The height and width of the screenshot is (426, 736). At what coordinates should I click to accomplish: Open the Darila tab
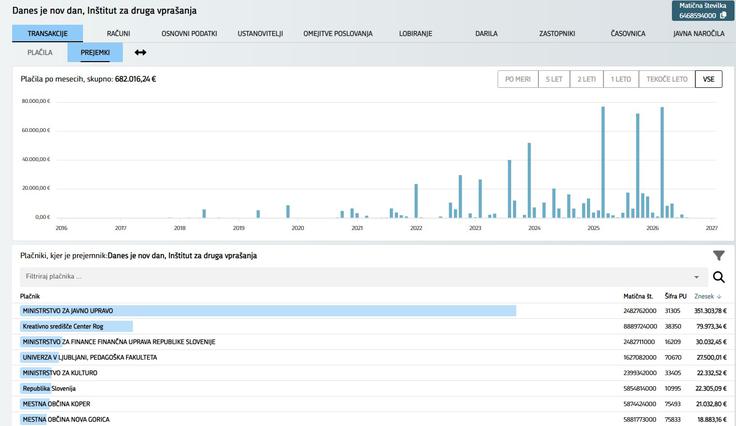coord(486,33)
